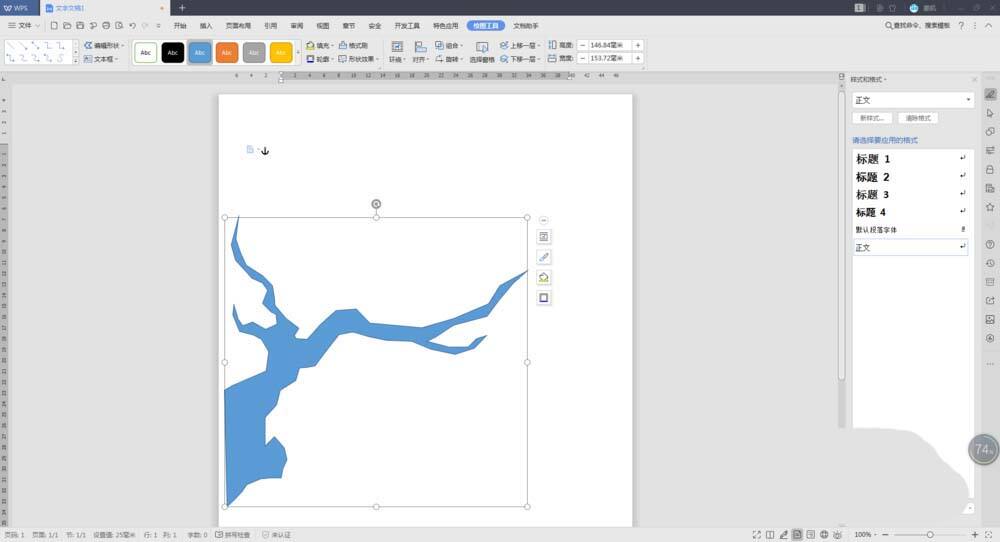
Task: Apply the 标题 2 style from list
Action: 873,177
